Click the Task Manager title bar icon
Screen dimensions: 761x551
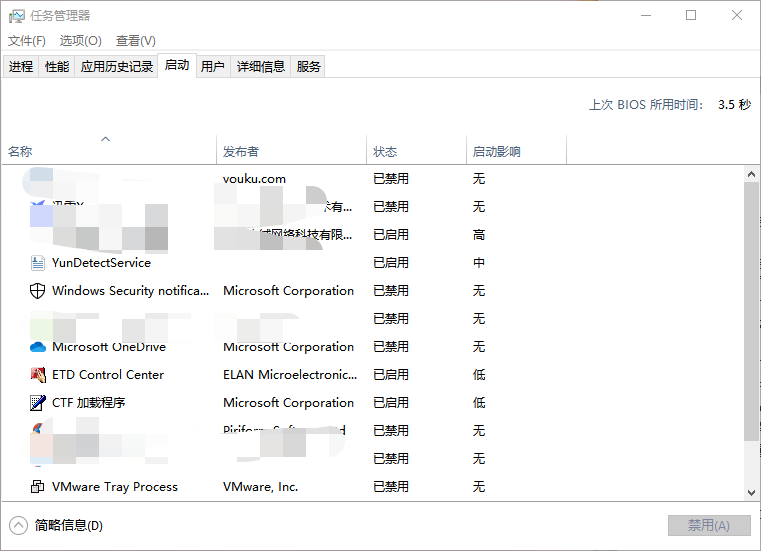point(17,16)
